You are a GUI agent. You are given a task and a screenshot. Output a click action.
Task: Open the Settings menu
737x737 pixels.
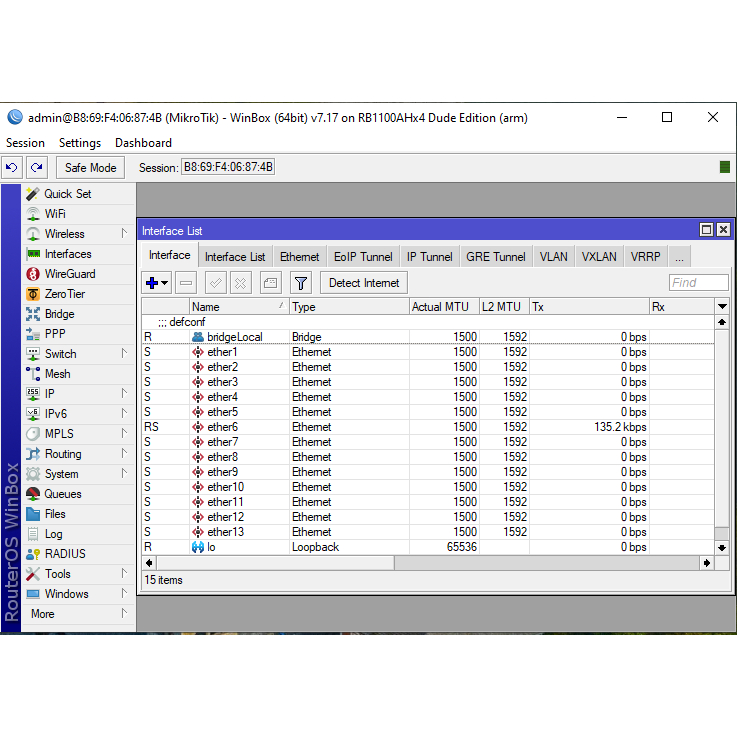coord(79,143)
